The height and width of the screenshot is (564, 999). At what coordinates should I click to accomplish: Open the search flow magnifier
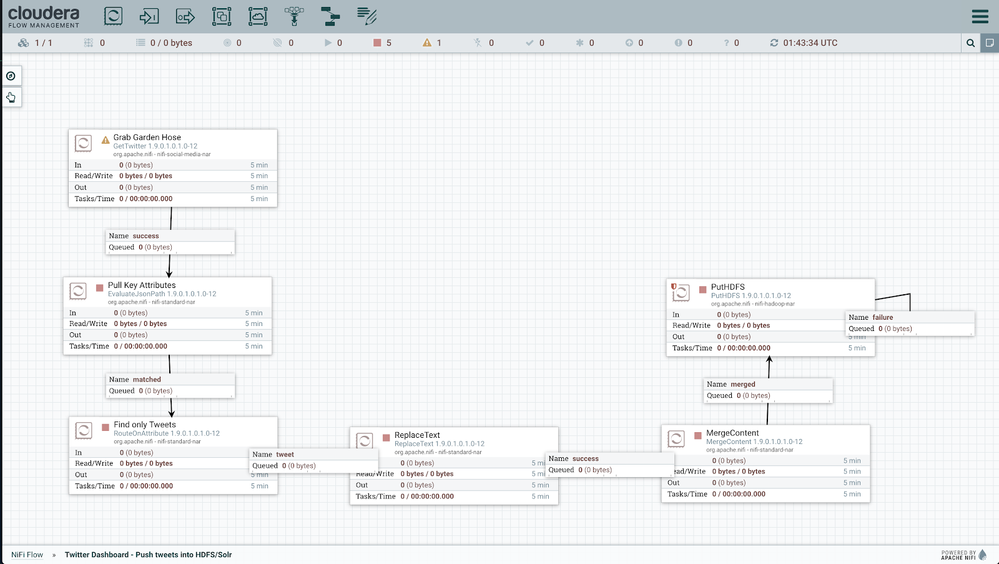tap(970, 43)
